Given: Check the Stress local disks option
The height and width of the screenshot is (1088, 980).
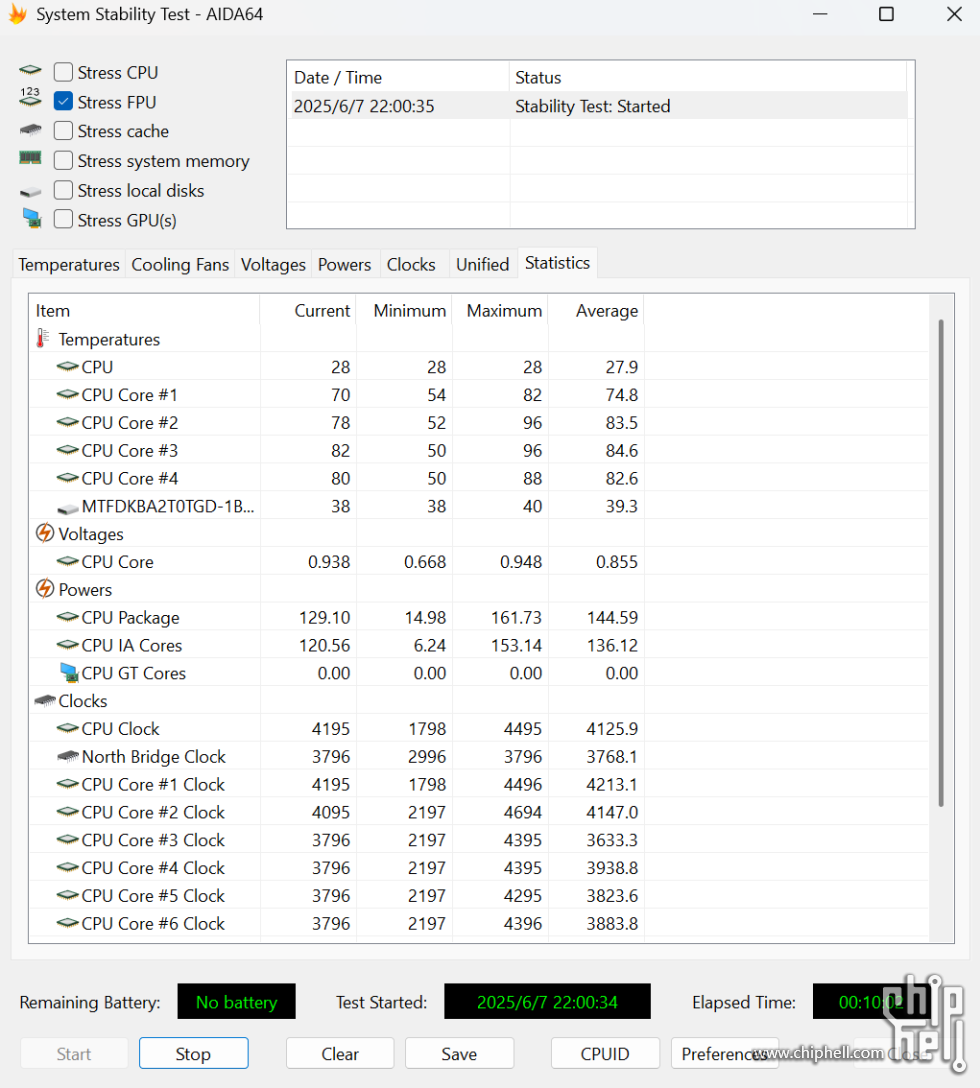Looking at the screenshot, I should [63, 190].
